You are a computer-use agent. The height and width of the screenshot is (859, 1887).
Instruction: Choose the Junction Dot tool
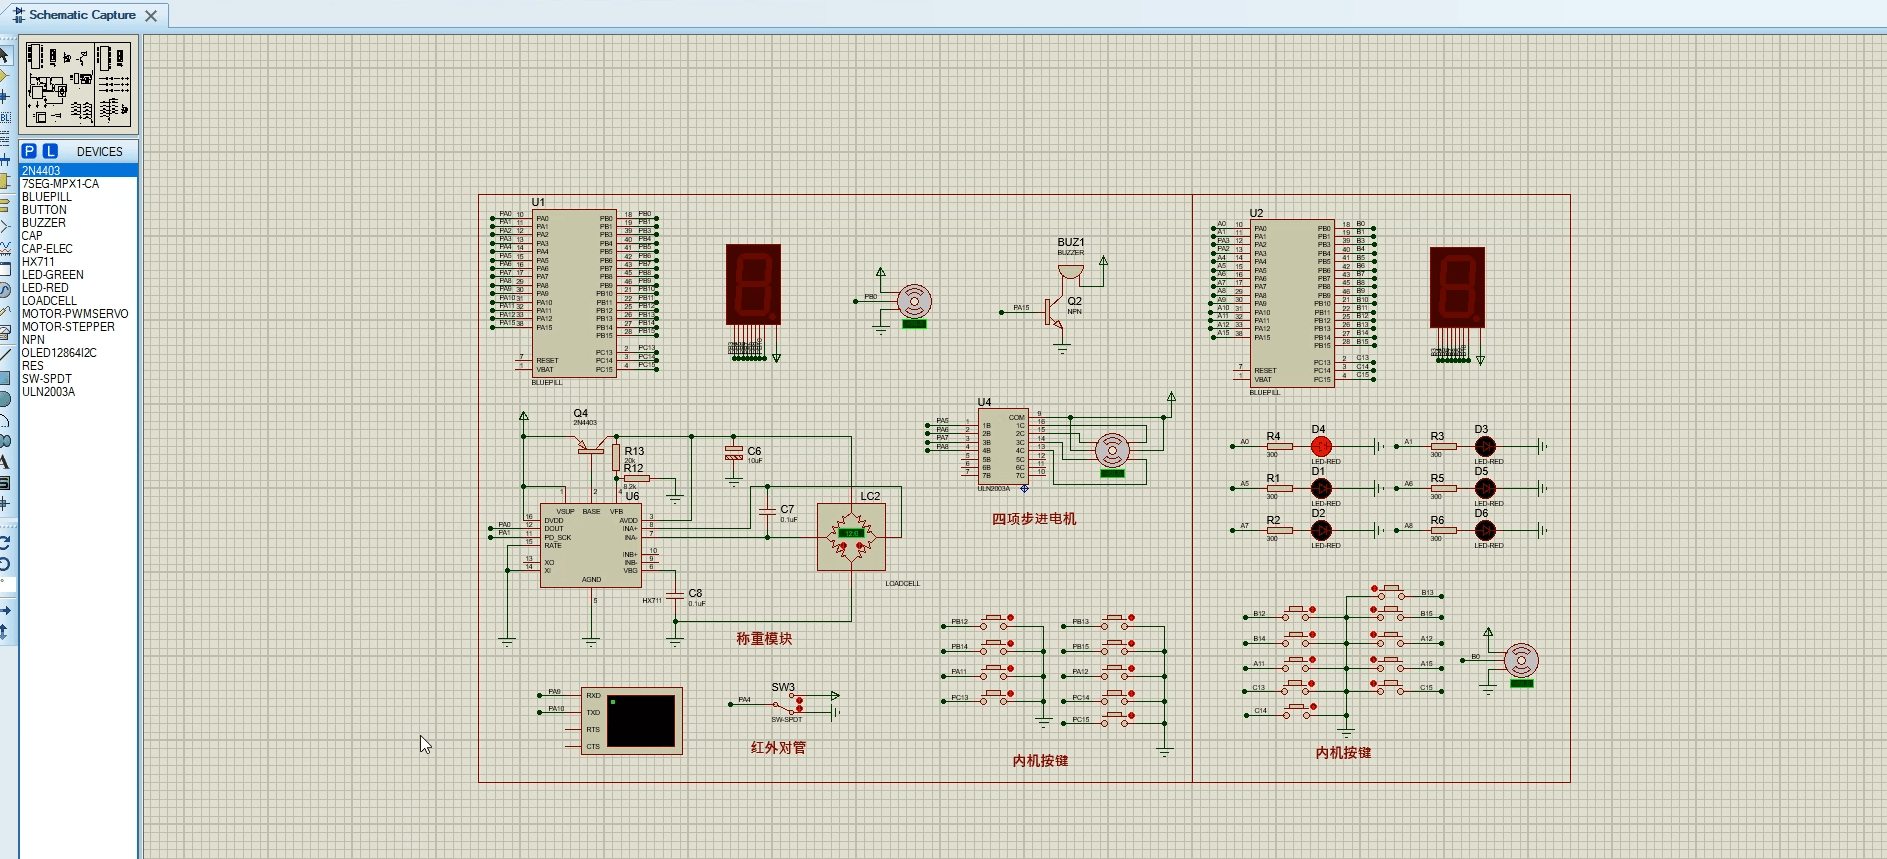[4, 97]
